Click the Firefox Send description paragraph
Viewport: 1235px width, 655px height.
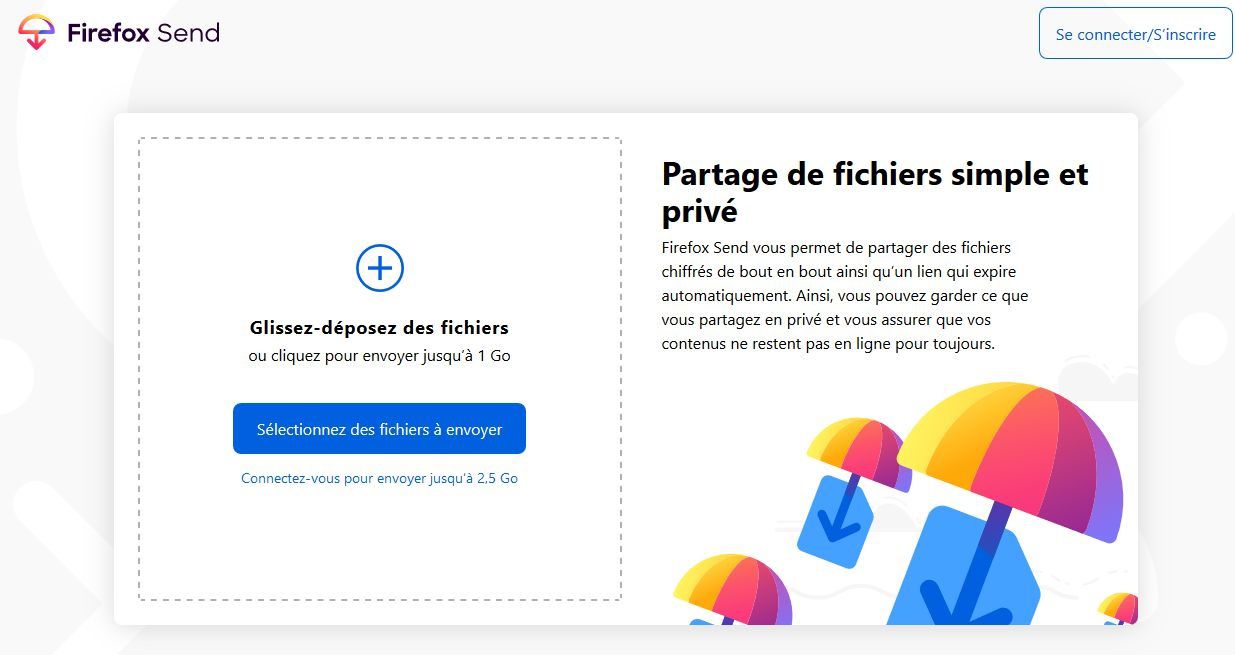coord(845,295)
